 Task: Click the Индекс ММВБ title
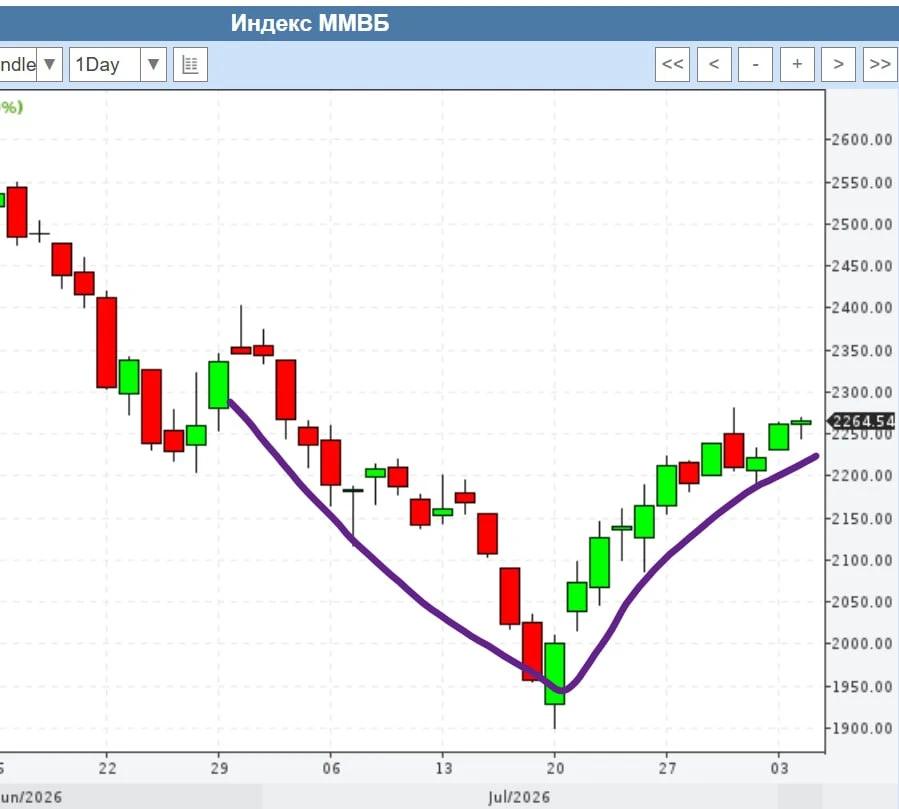click(x=310, y=24)
